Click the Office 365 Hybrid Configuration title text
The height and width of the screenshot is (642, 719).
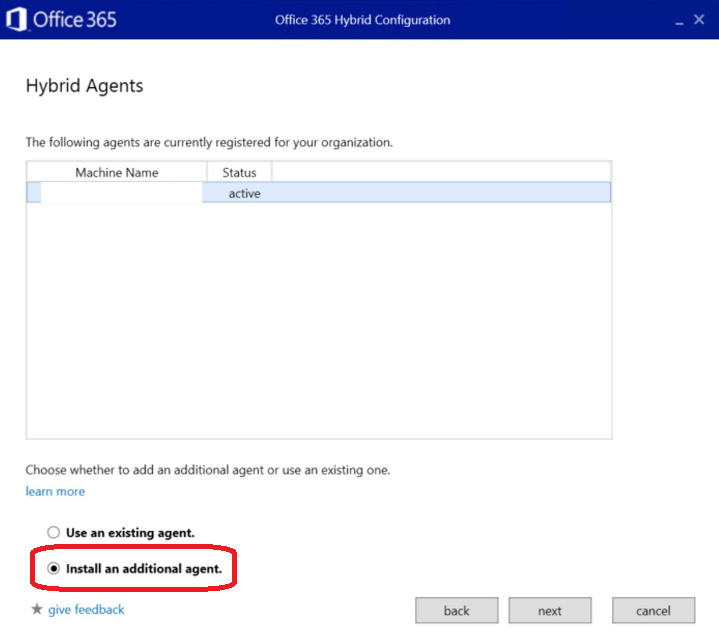tap(362, 20)
